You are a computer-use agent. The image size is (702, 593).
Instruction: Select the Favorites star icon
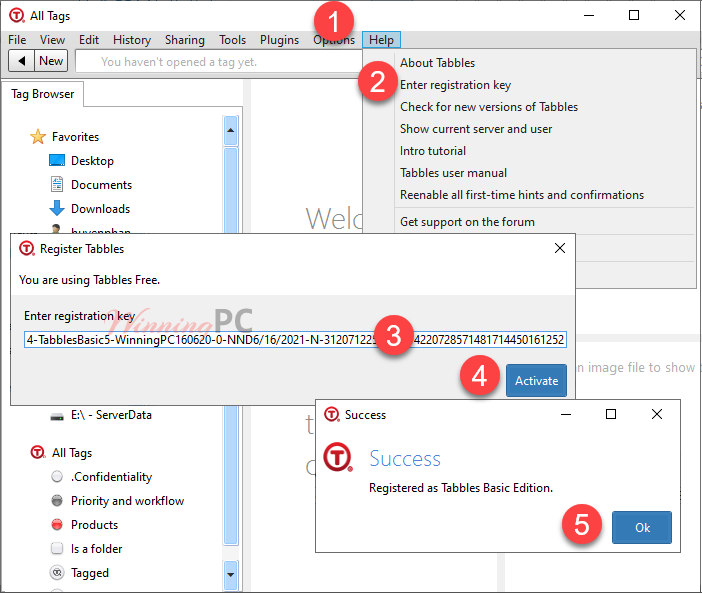38,137
